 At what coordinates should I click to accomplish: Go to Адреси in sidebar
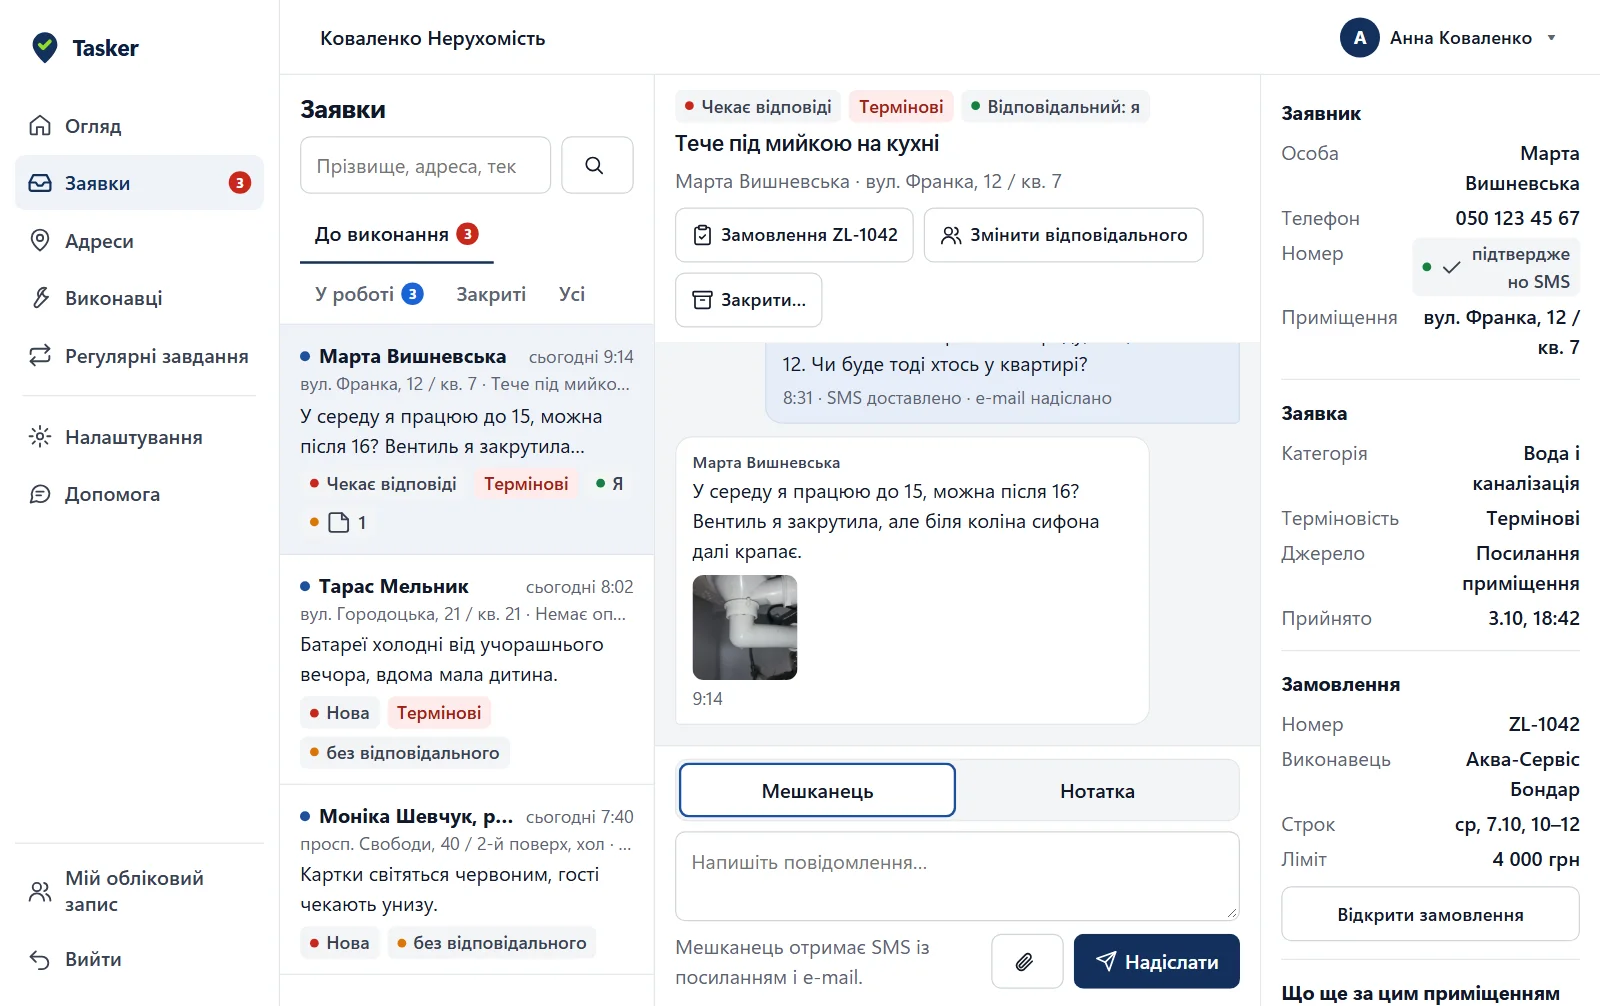pos(139,240)
